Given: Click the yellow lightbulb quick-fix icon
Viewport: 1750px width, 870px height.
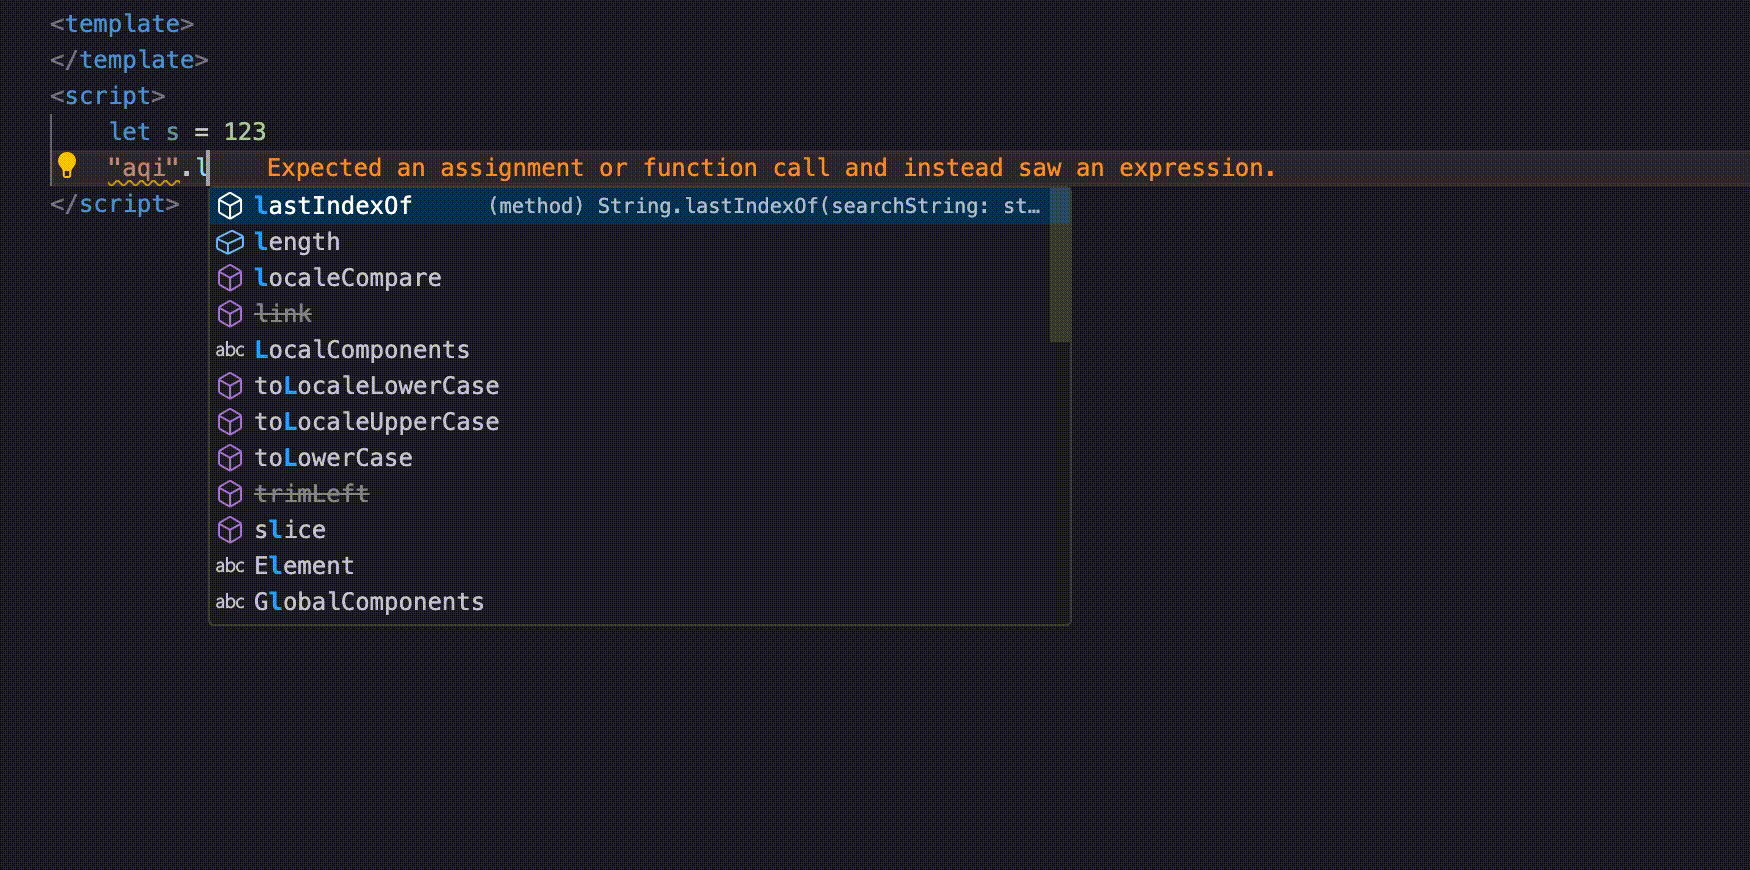Looking at the screenshot, I should click(67, 165).
